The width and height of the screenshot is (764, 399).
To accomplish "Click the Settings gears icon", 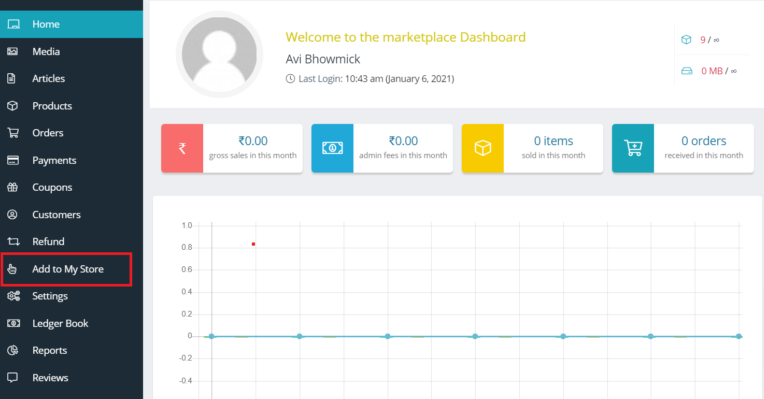I will click(14, 296).
